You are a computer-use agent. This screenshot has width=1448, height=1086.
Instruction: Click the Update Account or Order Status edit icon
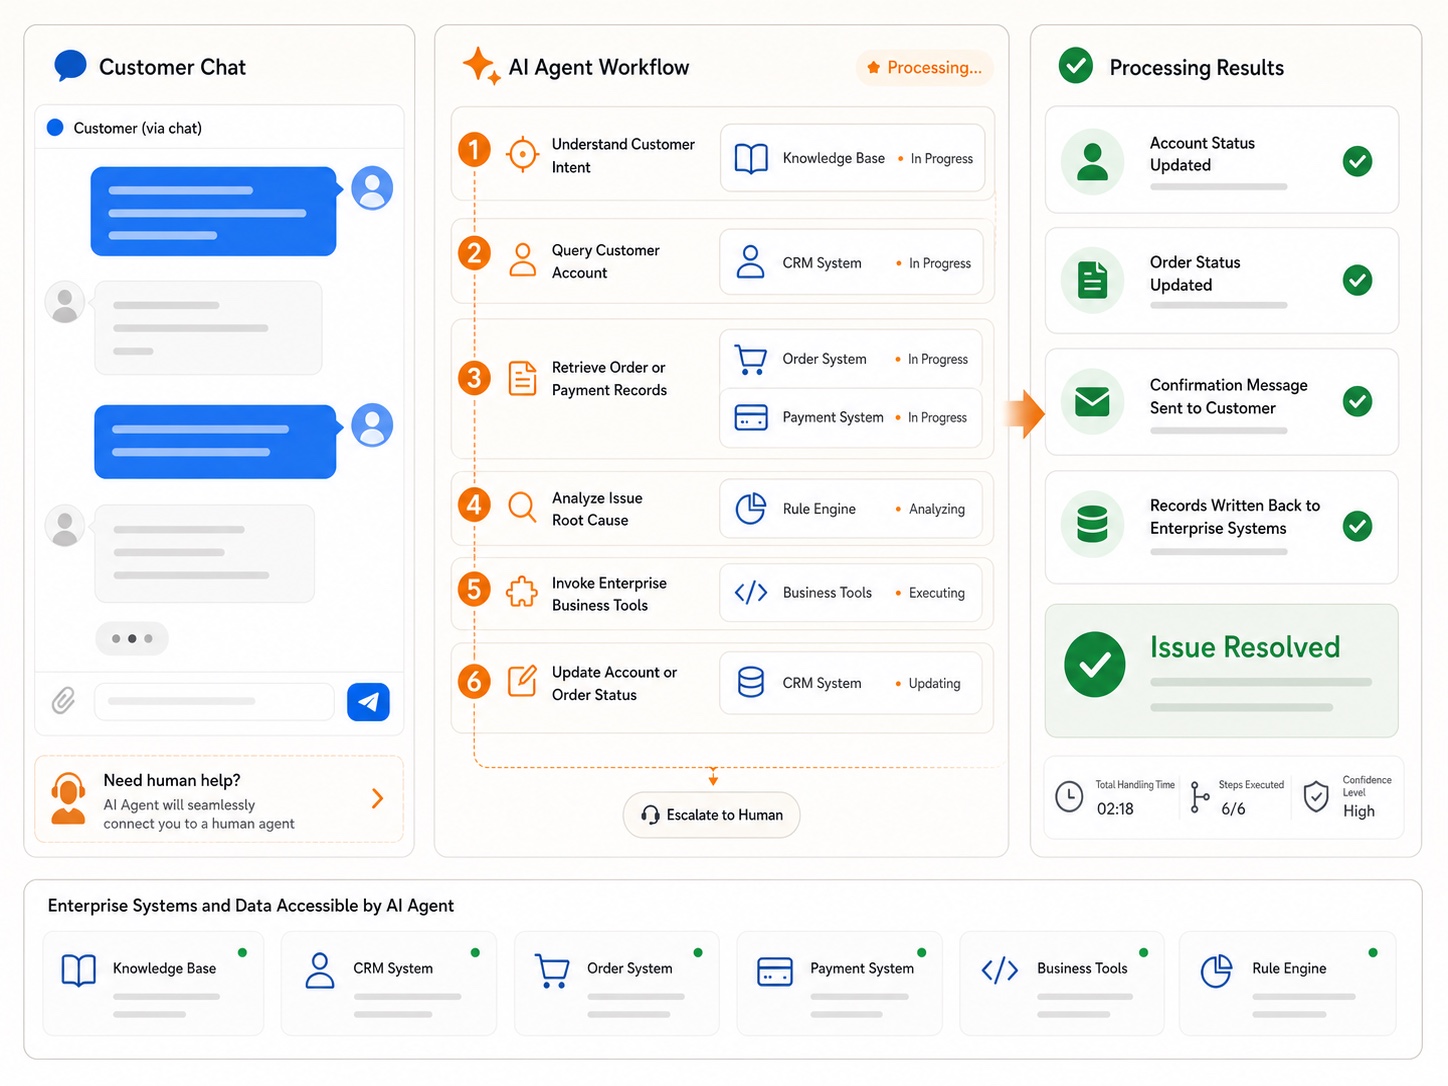pos(522,681)
